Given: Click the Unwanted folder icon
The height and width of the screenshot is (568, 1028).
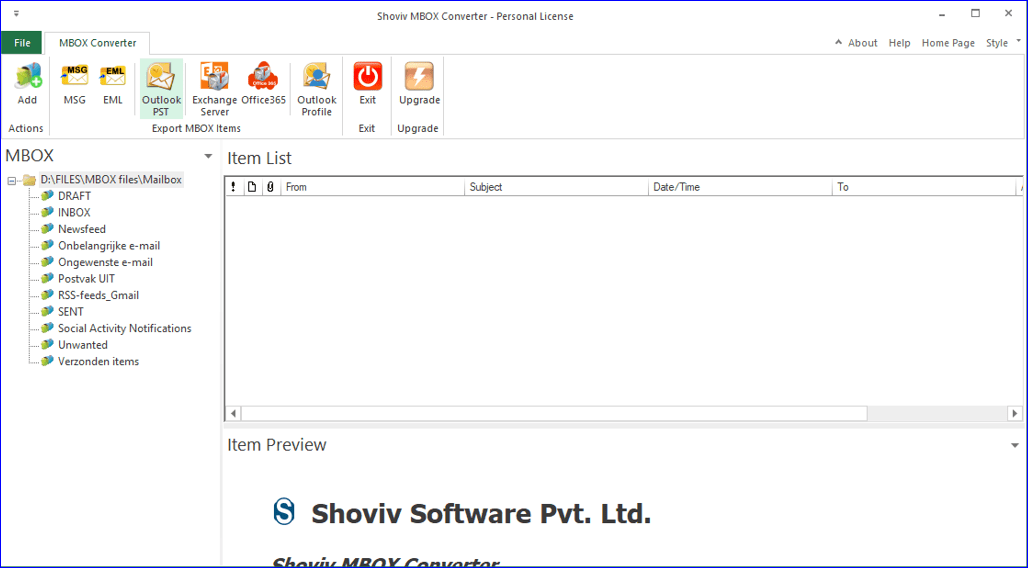Looking at the screenshot, I should [x=47, y=344].
